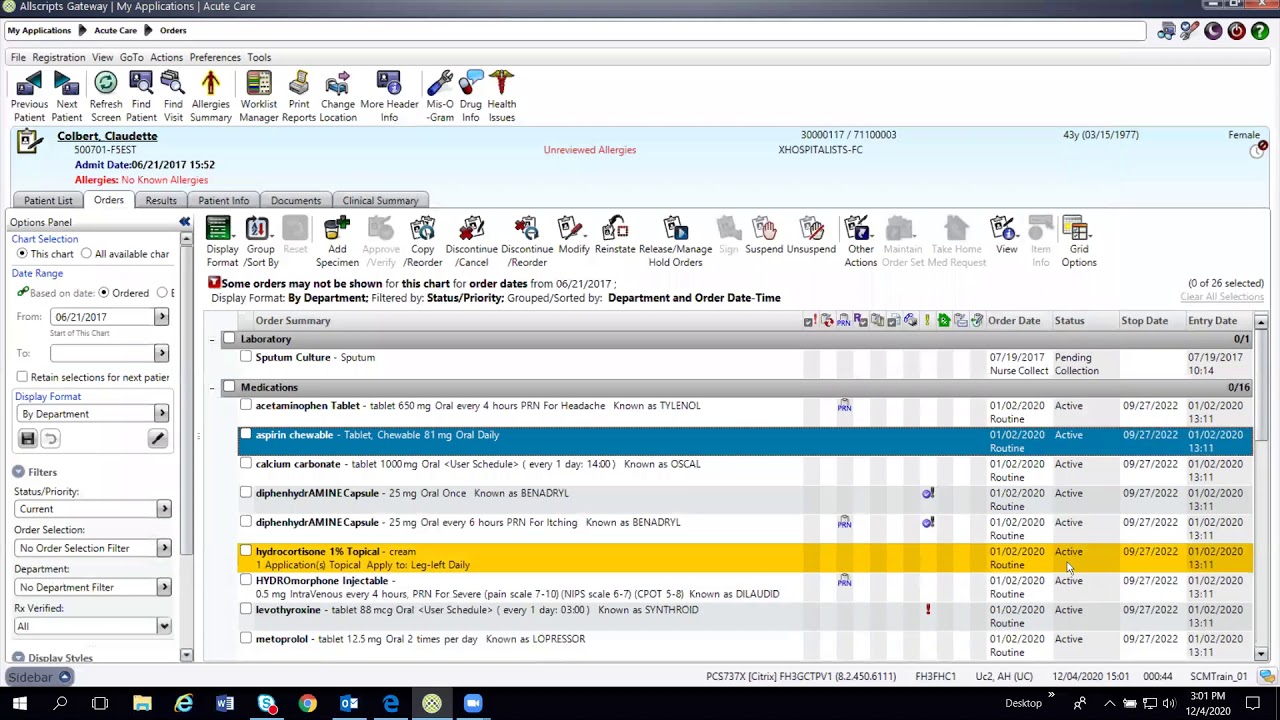Check the Sputum Culture order
Screen dimensions: 1280x720
tap(246, 357)
